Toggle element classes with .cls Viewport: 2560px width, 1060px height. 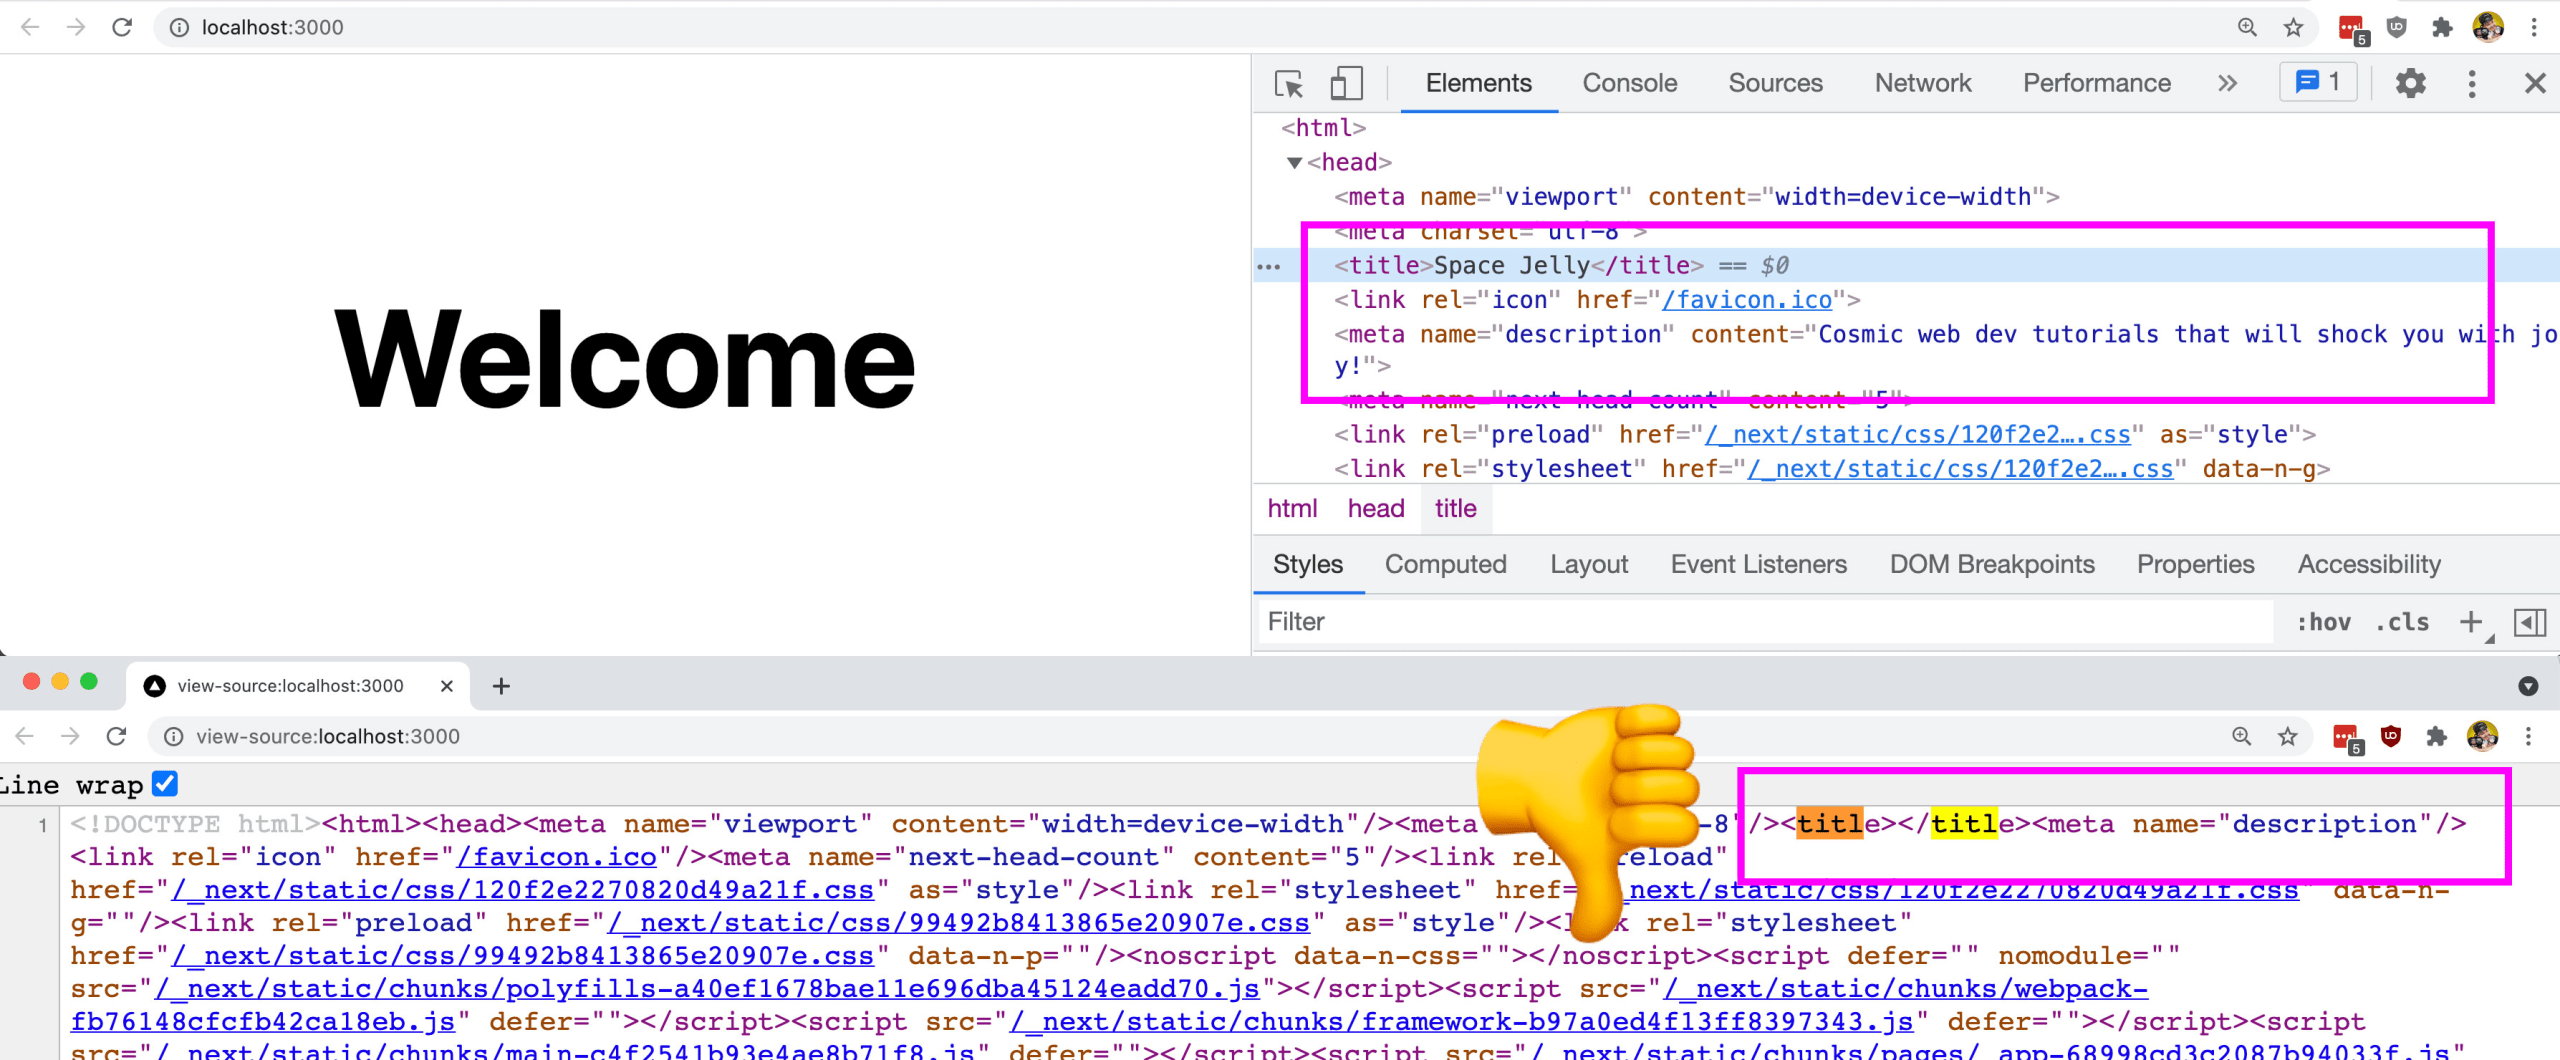point(2402,621)
